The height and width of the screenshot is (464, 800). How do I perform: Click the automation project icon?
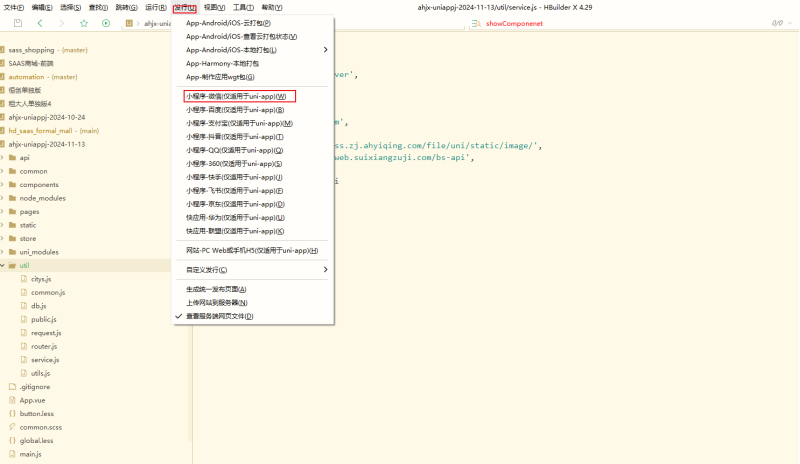pos(3,77)
